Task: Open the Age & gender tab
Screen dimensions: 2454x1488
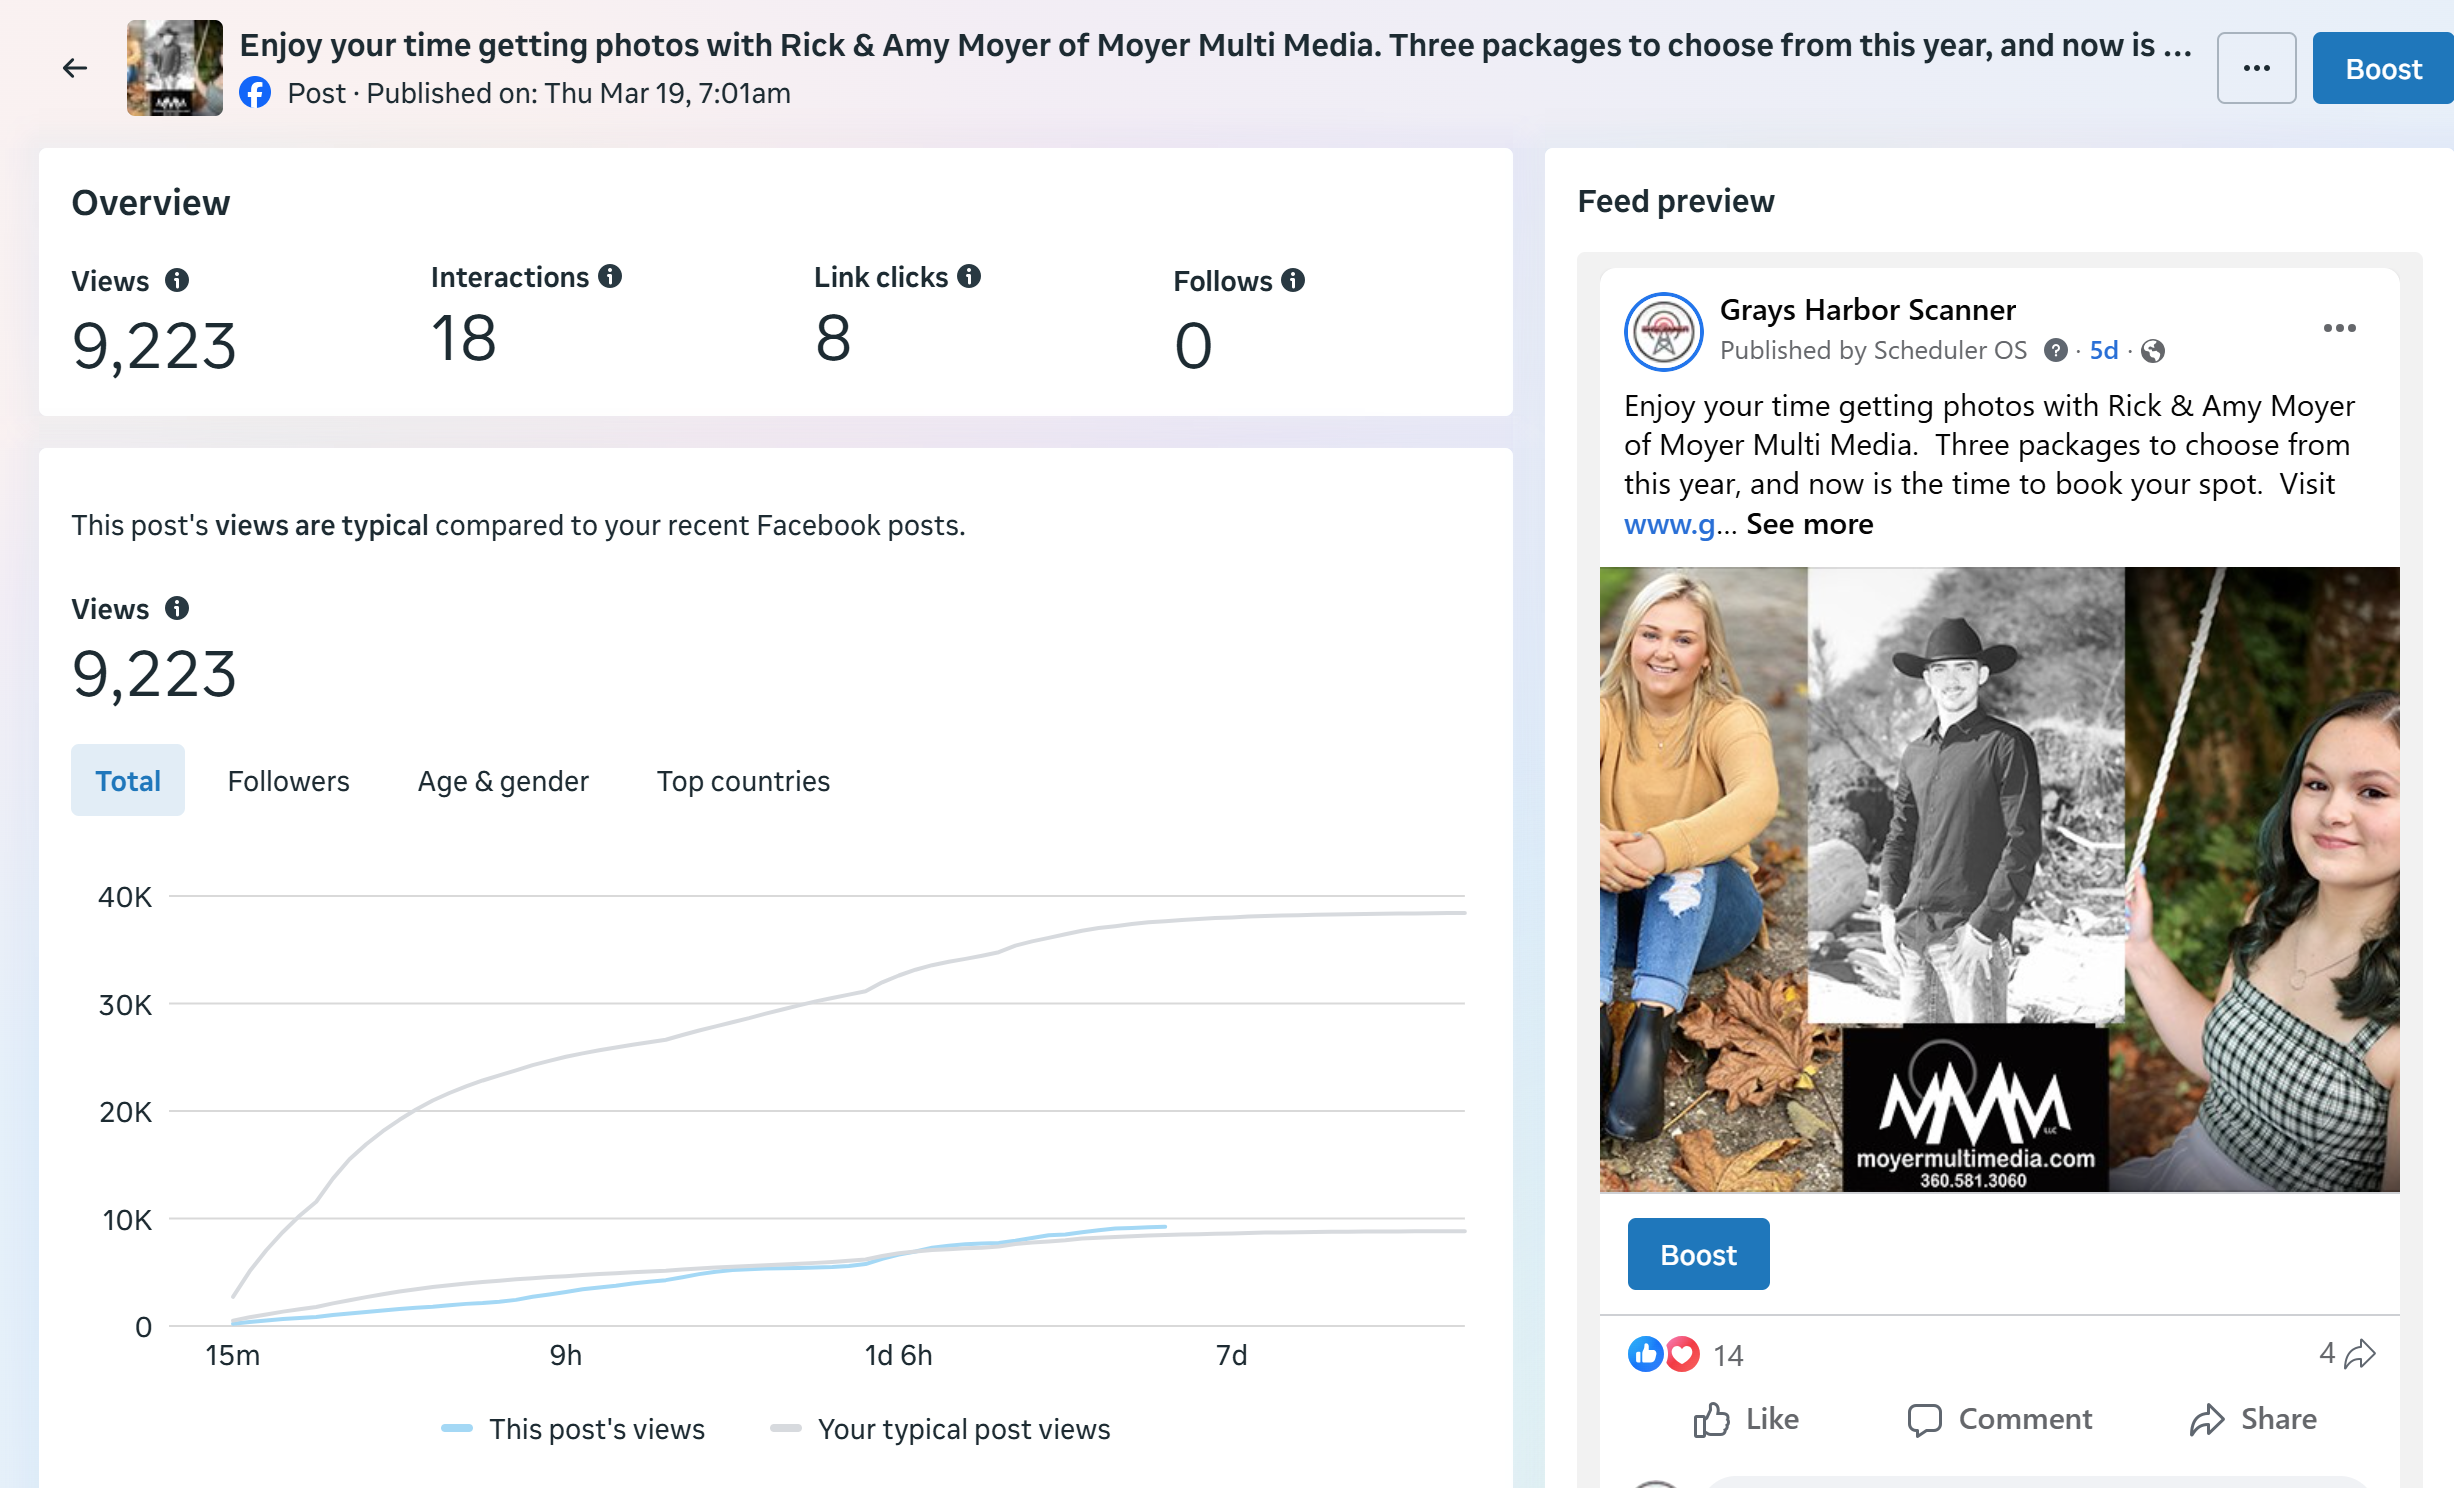Action: [x=503, y=781]
